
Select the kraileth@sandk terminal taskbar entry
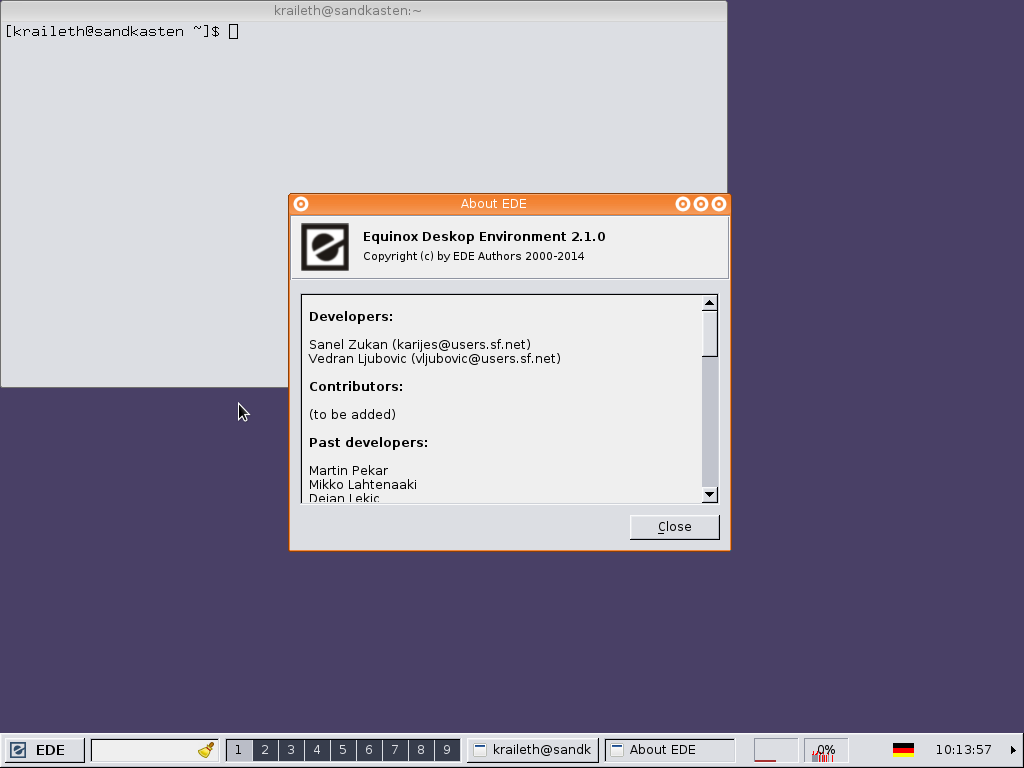532,750
